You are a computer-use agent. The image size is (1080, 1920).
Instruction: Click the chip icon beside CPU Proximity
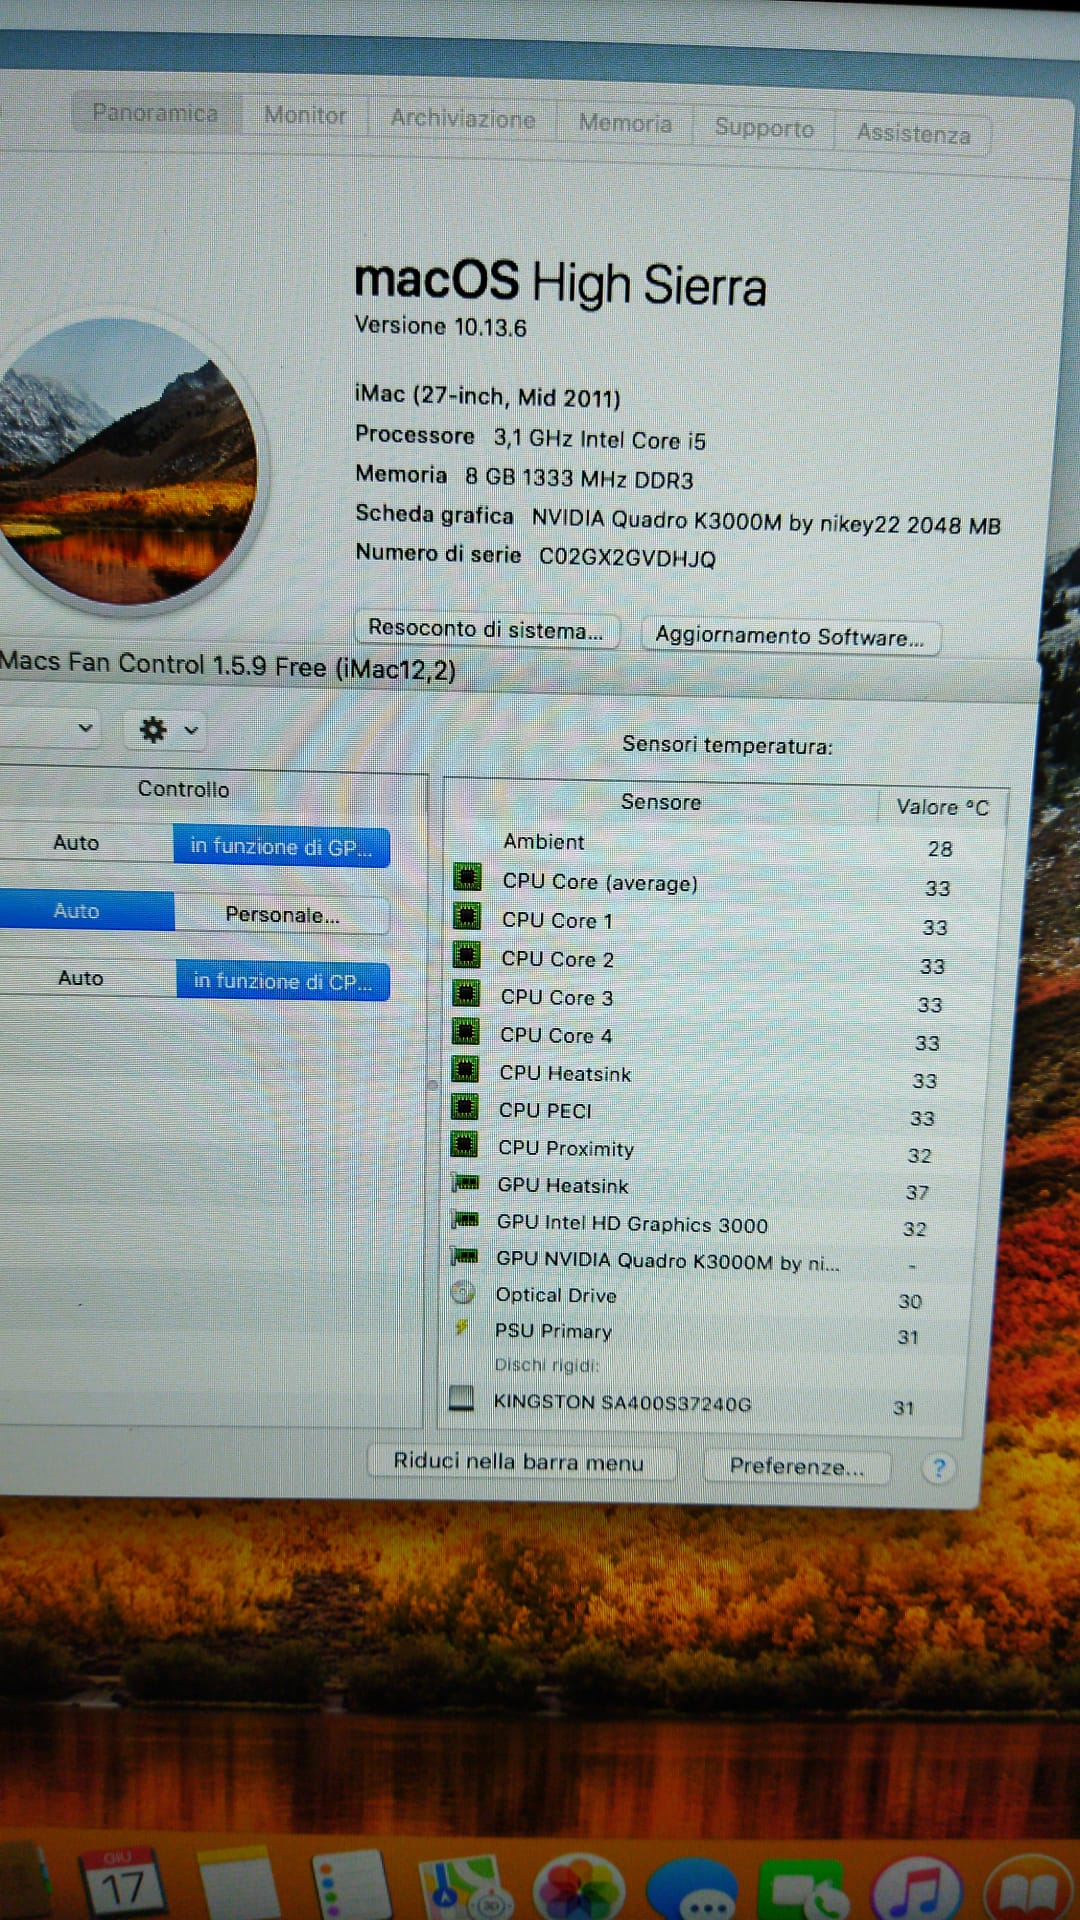pos(464,1144)
